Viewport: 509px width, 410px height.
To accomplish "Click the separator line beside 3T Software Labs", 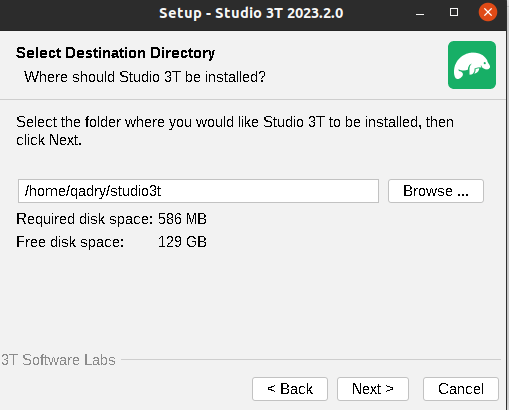I will click(311, 360).
